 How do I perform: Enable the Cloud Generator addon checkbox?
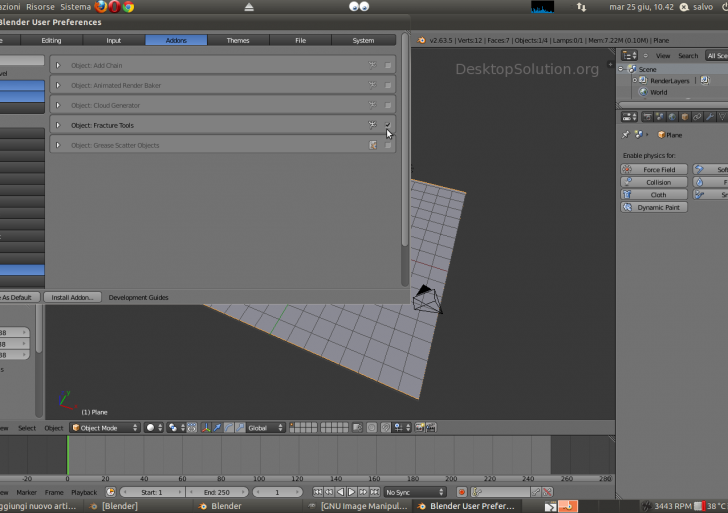tap(388, 105)
